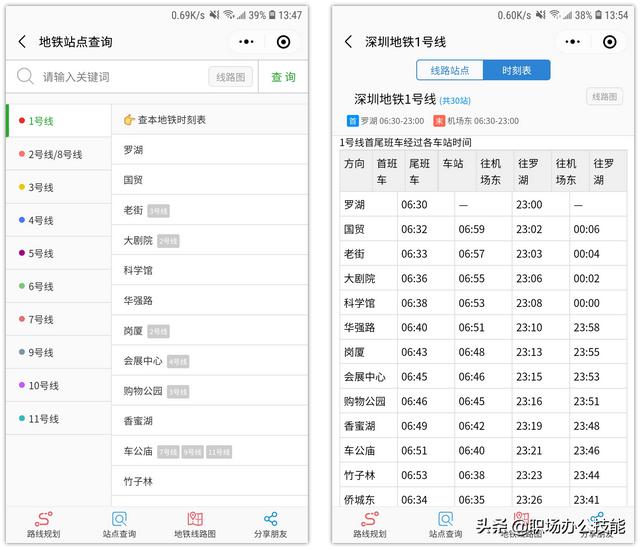Tap the red 末 last-train badge
This screenshot has height=549, width=640.
(x=439, y=121)
